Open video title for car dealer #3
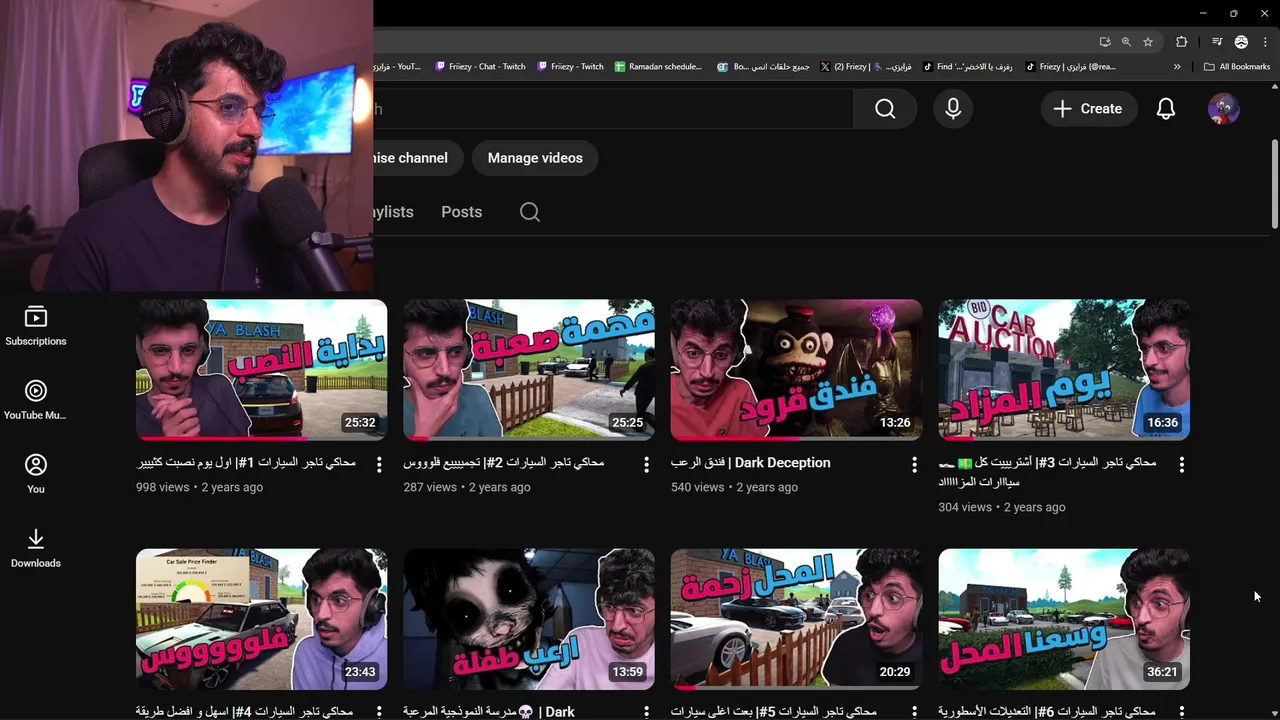 pos(1047,472)
